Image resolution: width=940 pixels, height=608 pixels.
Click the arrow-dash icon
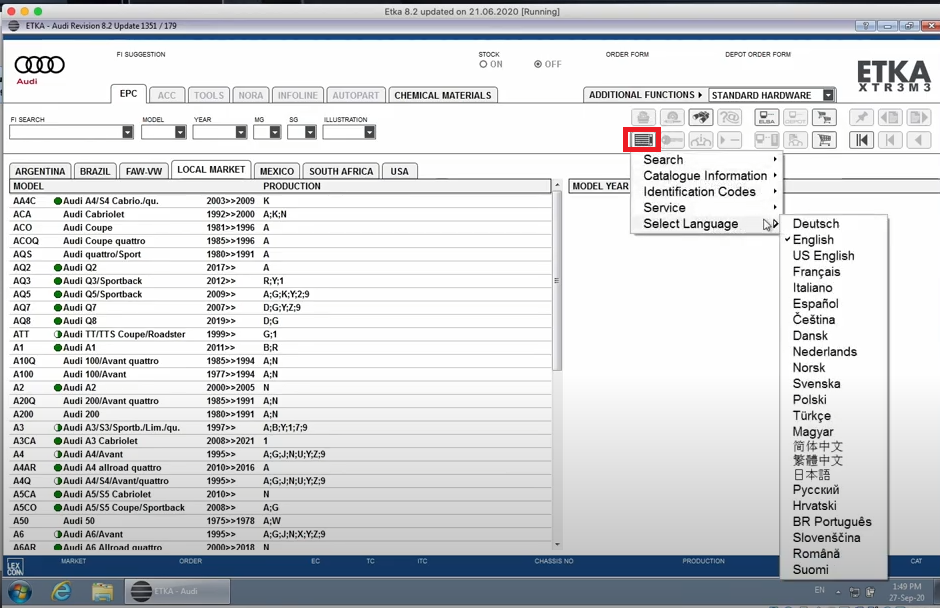point(730,140)
